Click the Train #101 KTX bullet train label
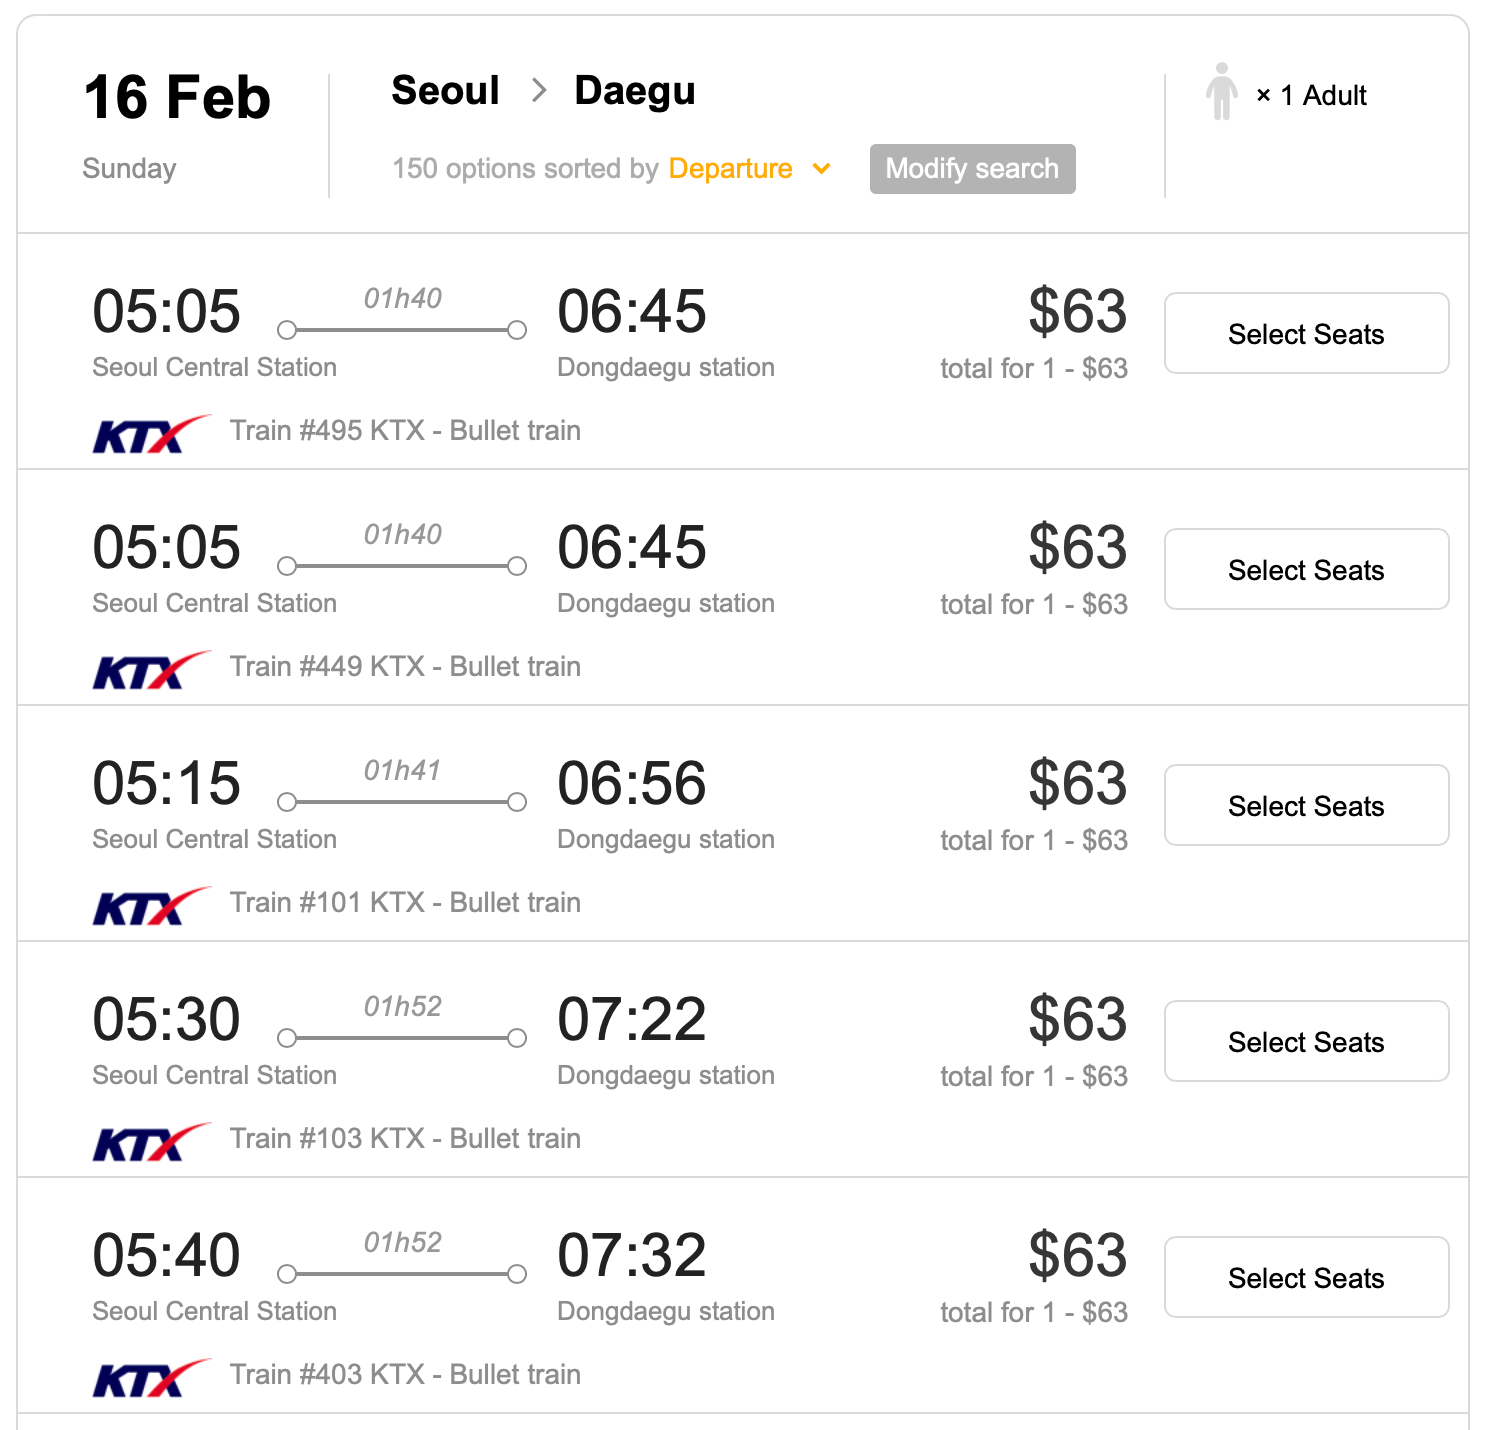Image resolution: width=1494 pixels, height=1430 pixels. click(405, 903)
